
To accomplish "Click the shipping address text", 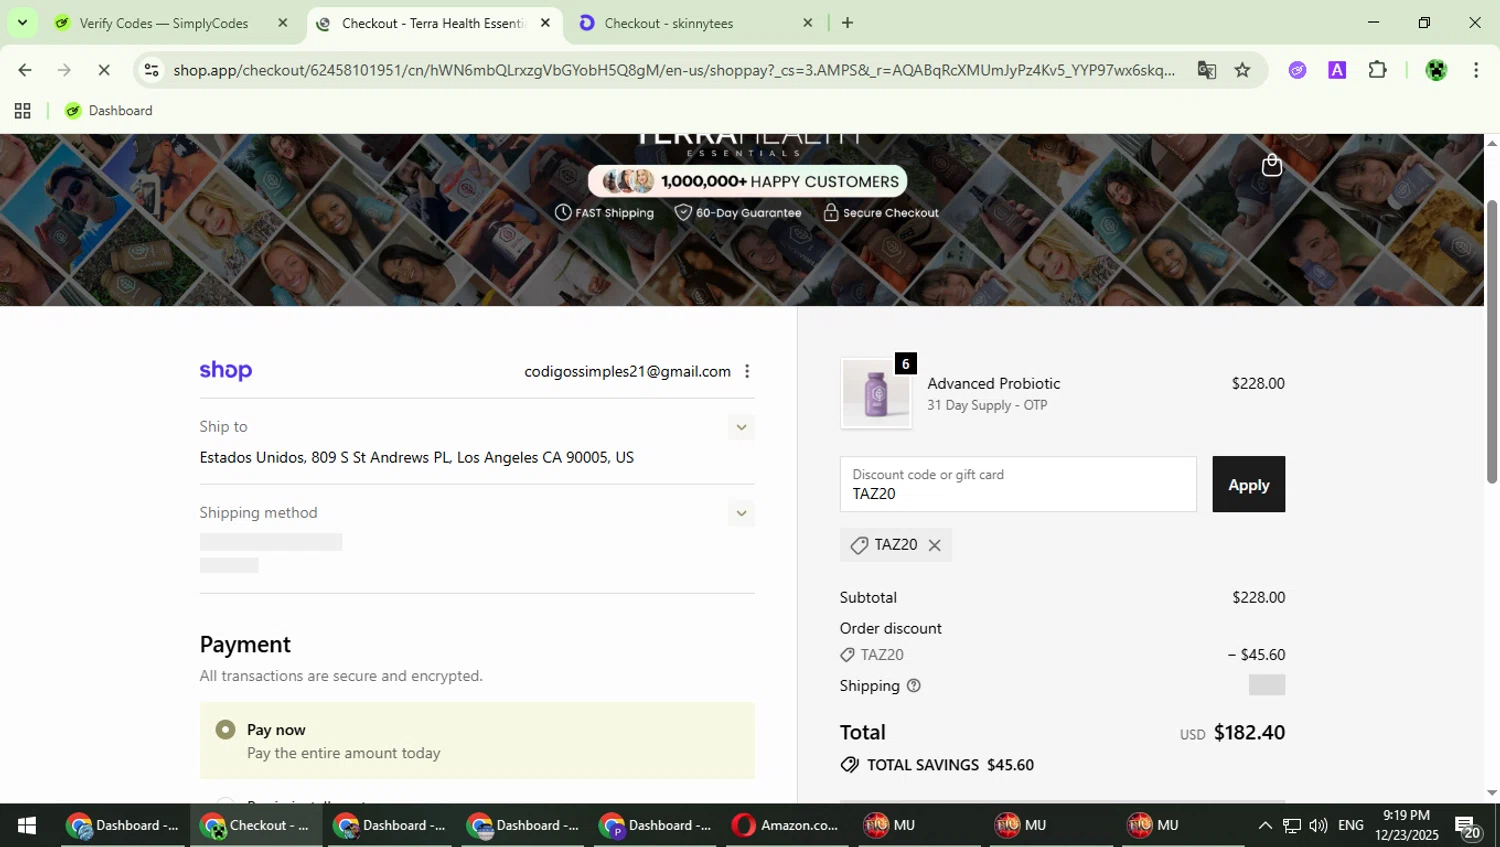I will (x=416, y=458).
